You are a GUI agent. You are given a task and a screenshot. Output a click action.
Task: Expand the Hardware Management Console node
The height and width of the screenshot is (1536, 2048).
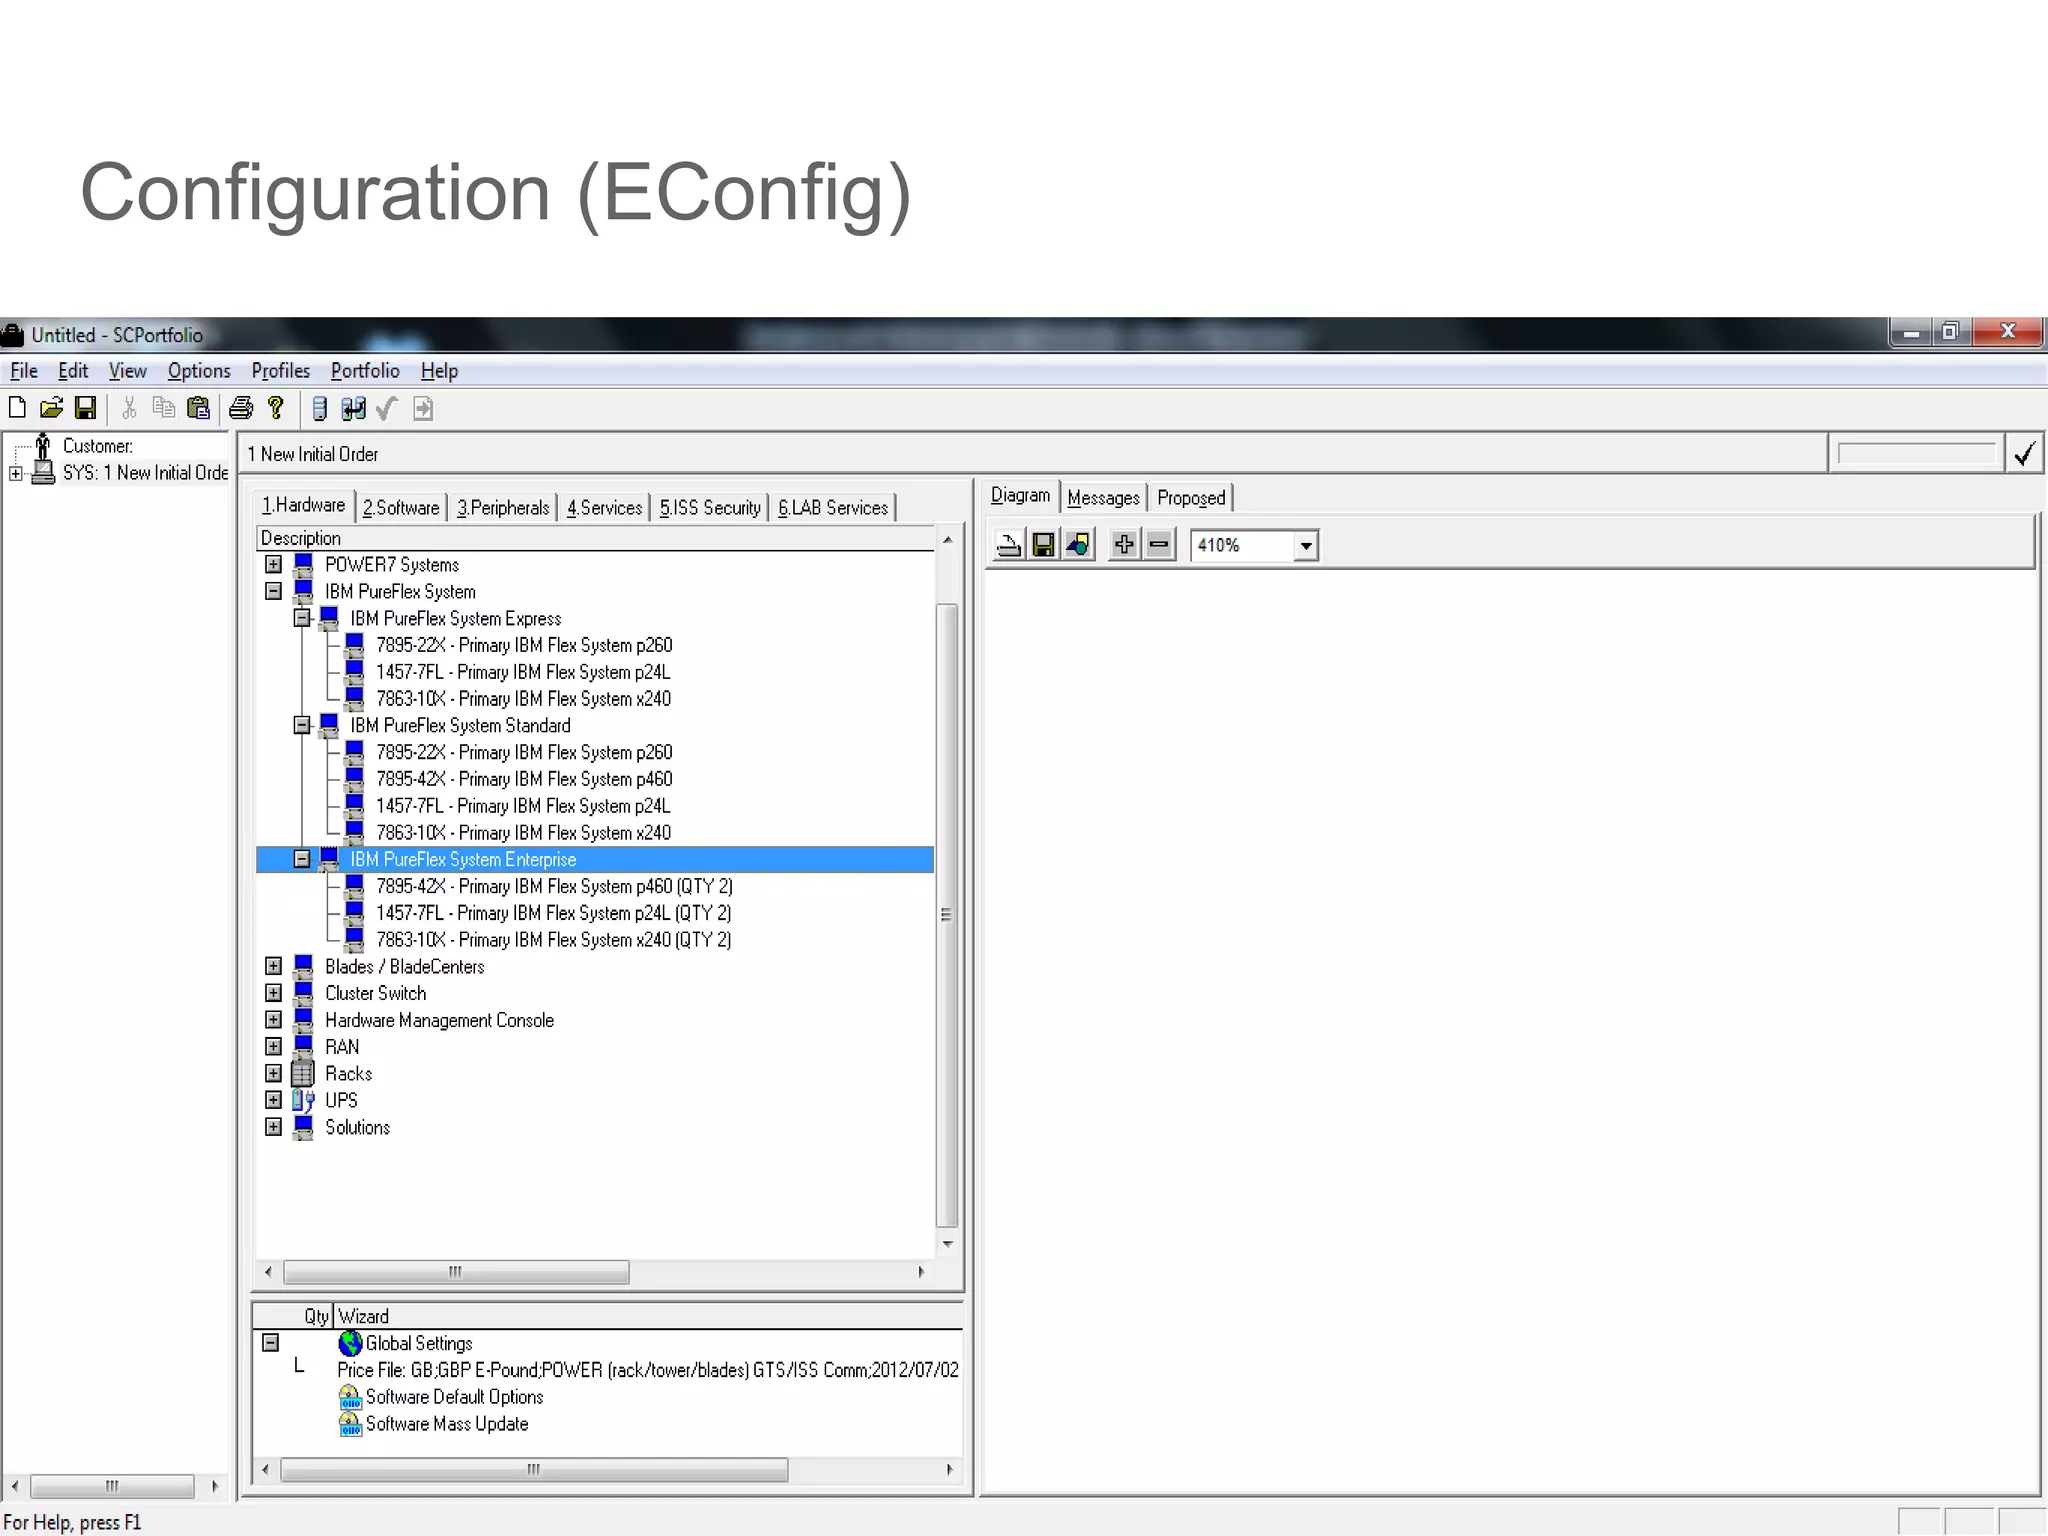[273, 1020]
